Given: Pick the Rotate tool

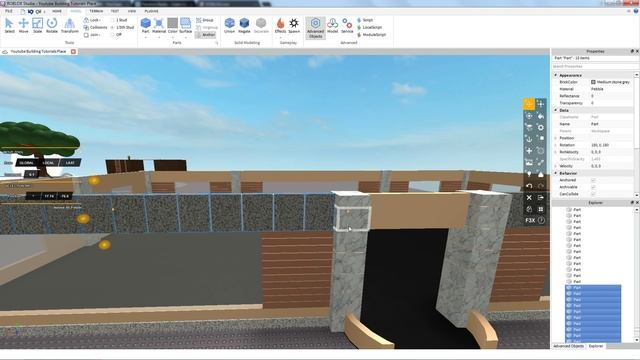Looking at the screenshot, I should coord(52,26).
